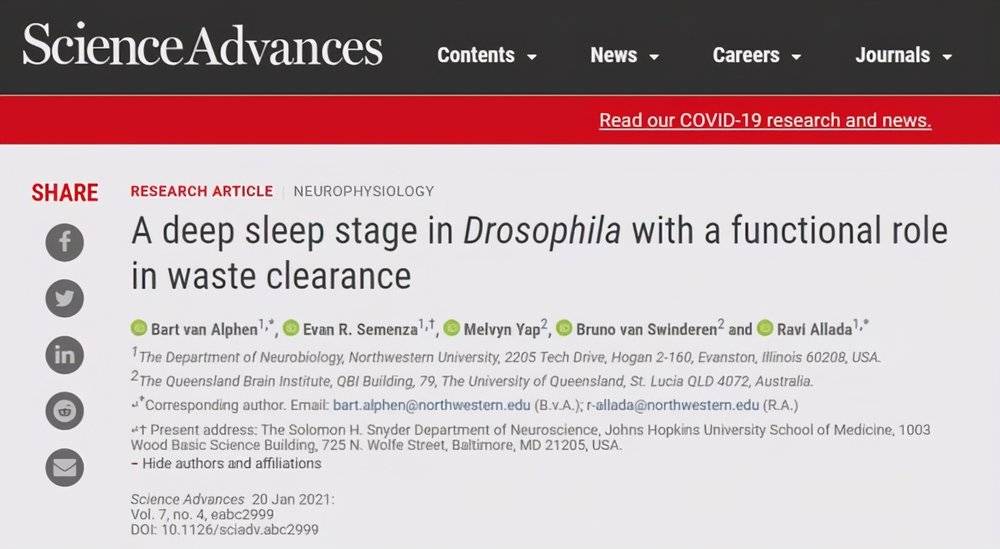1000x549 pixels.
Task: Click the Science Advances 20 Jan 2021 line
Action: tap(232, 499)
